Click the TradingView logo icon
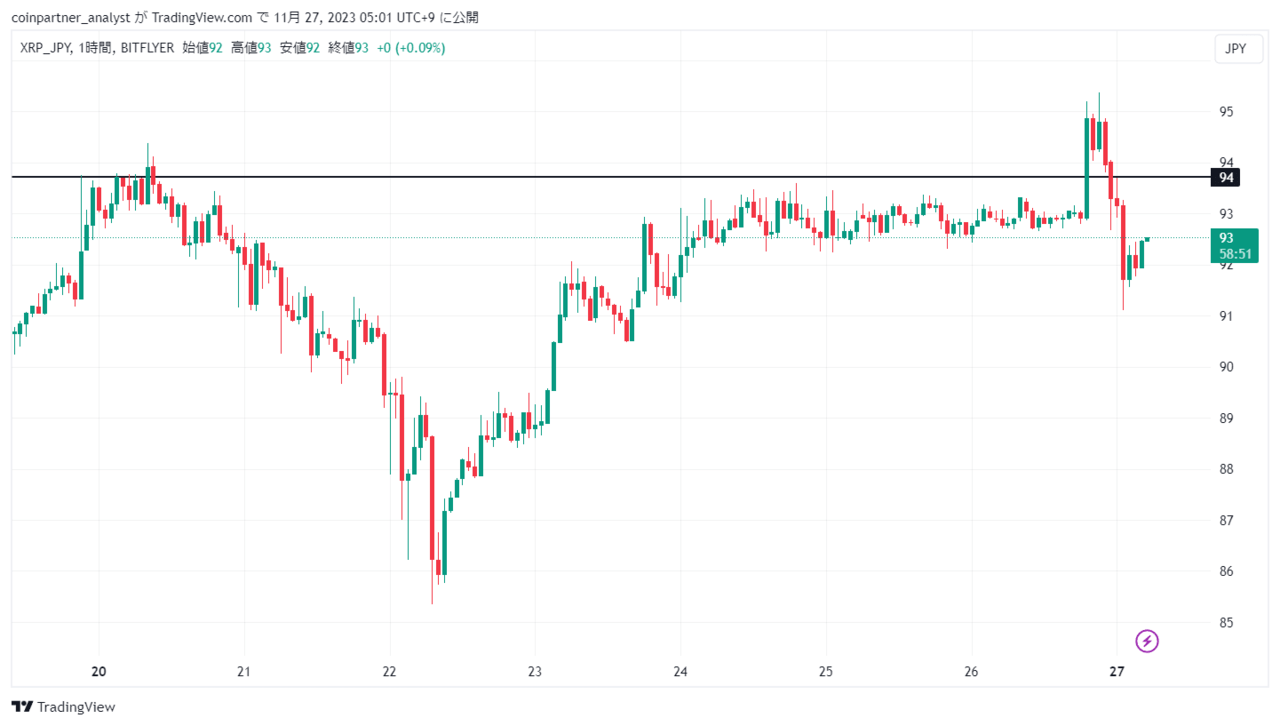This screenshot has height=726, width=1280. pos(22,707)
